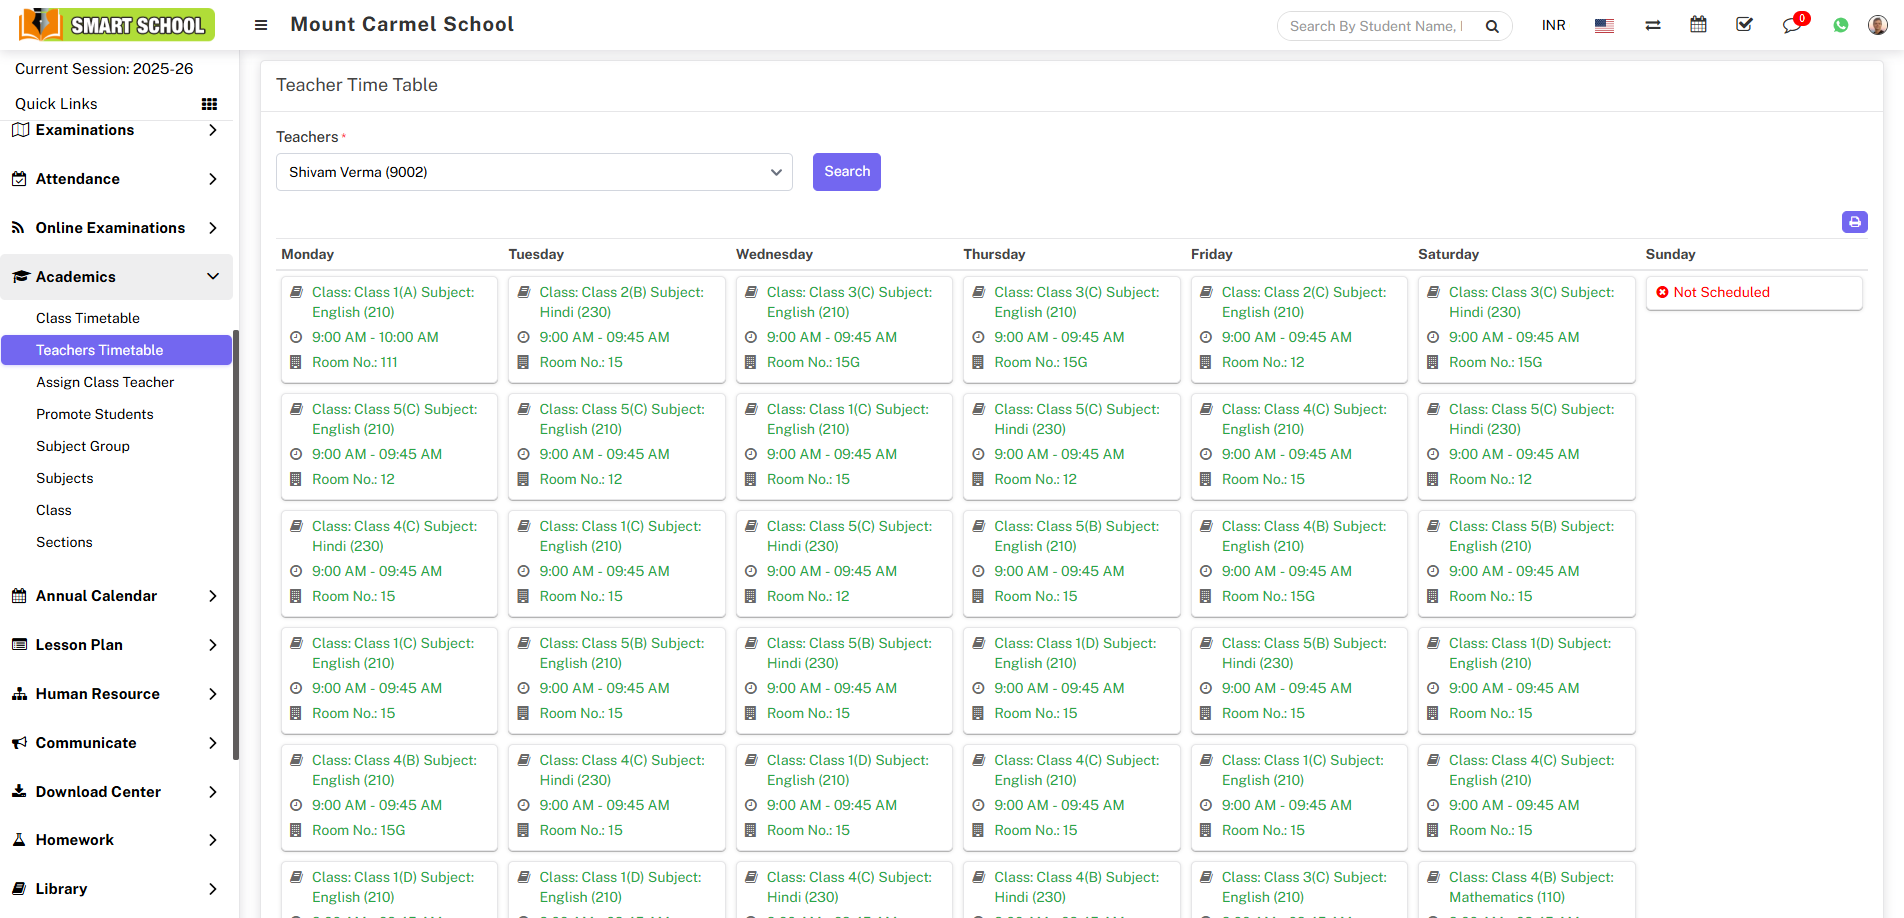Image resolution: width=1904 pixels, height=918 pixels.
Task: Expand the Human Resource menu
Action: pos(96,693)
